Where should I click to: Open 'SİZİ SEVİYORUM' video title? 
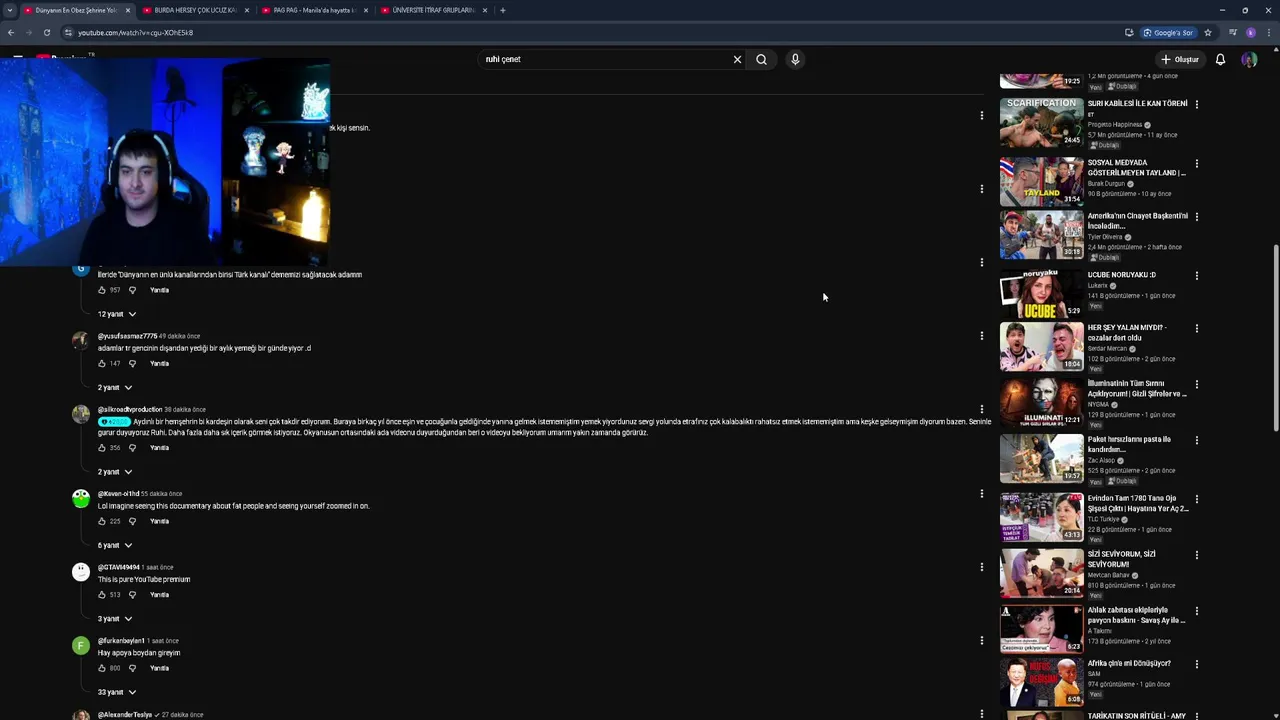[x=1122, y=559]
